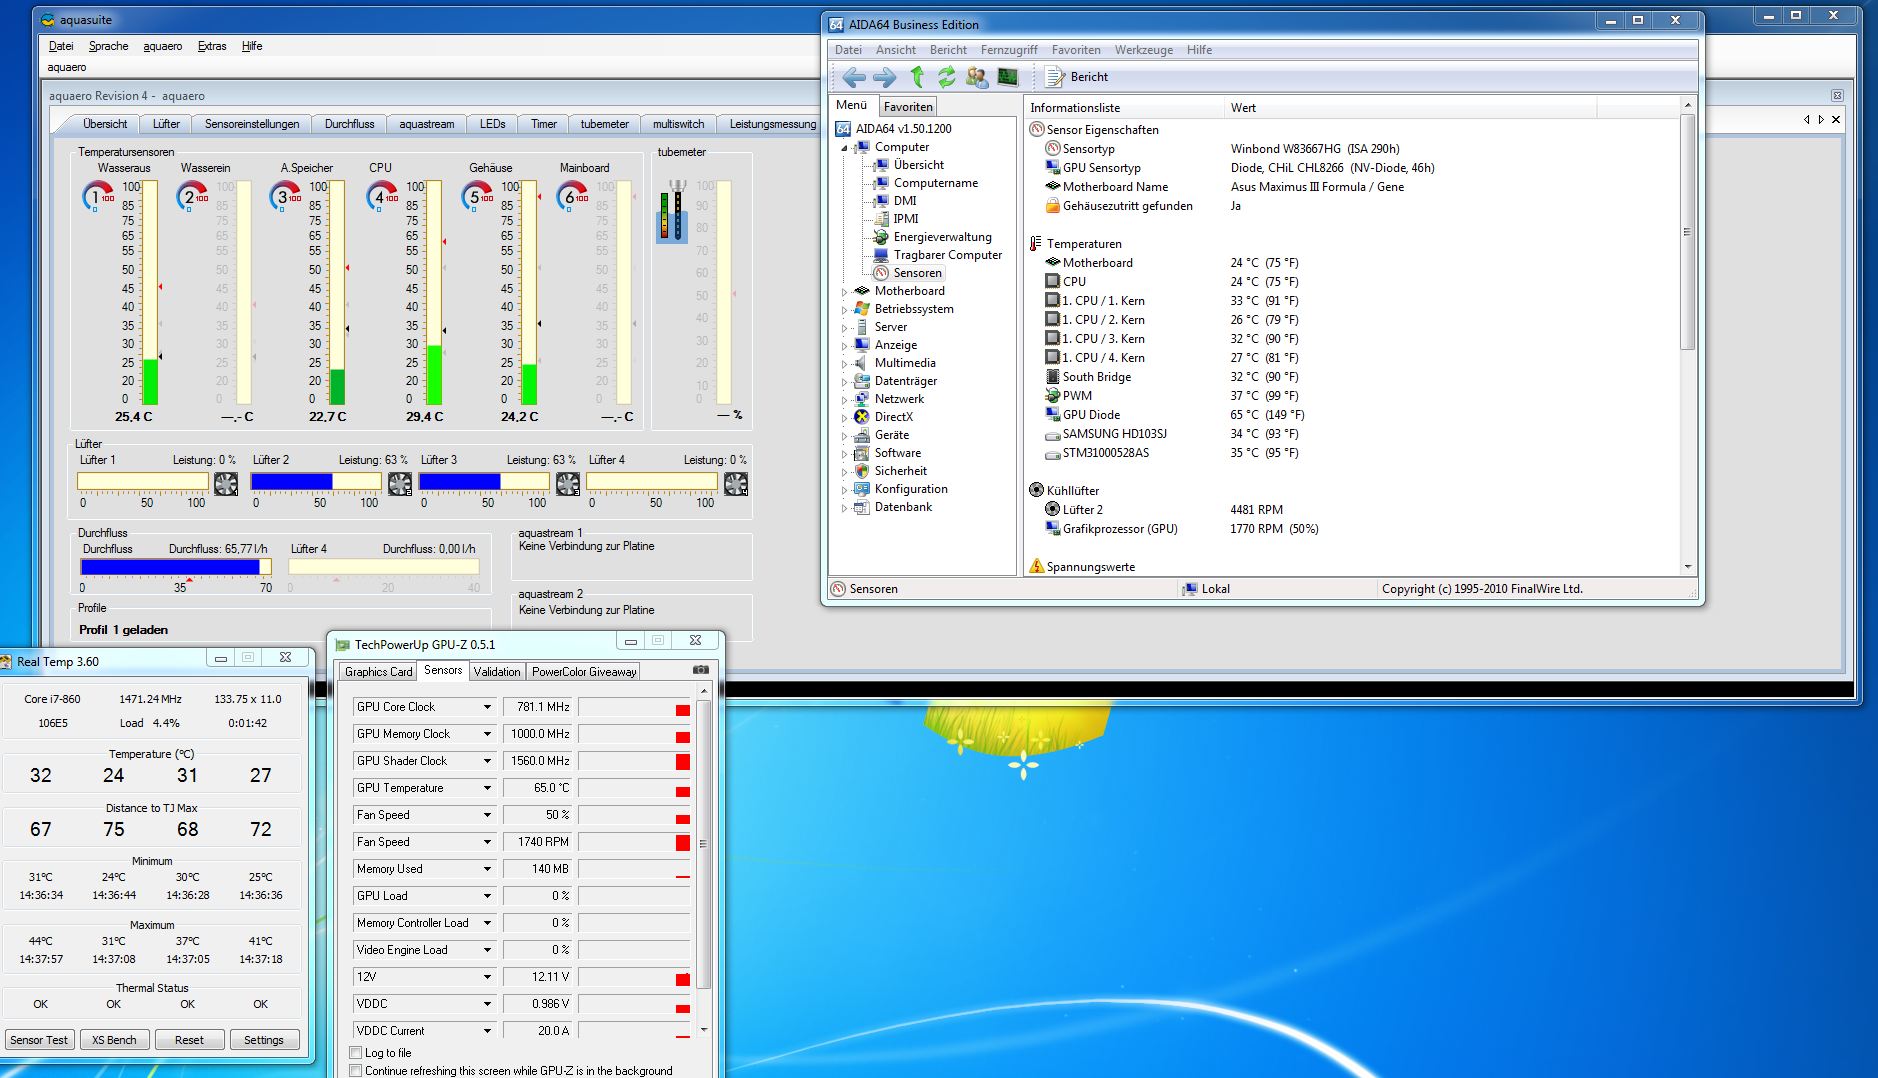
Task: Open the GPU Temperature sensor dropdown
Action: [487, 789]
